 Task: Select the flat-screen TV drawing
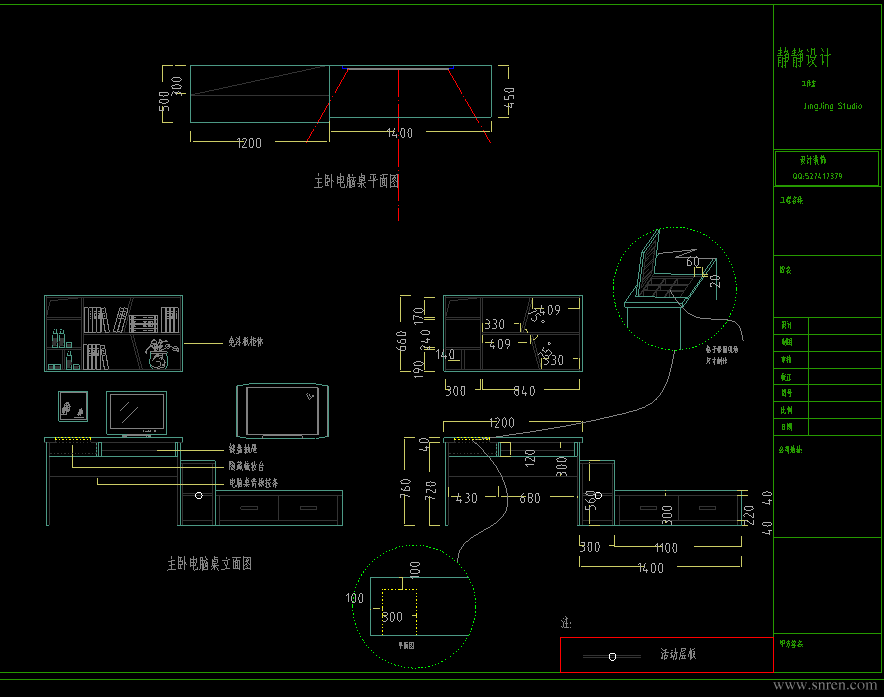282,411
